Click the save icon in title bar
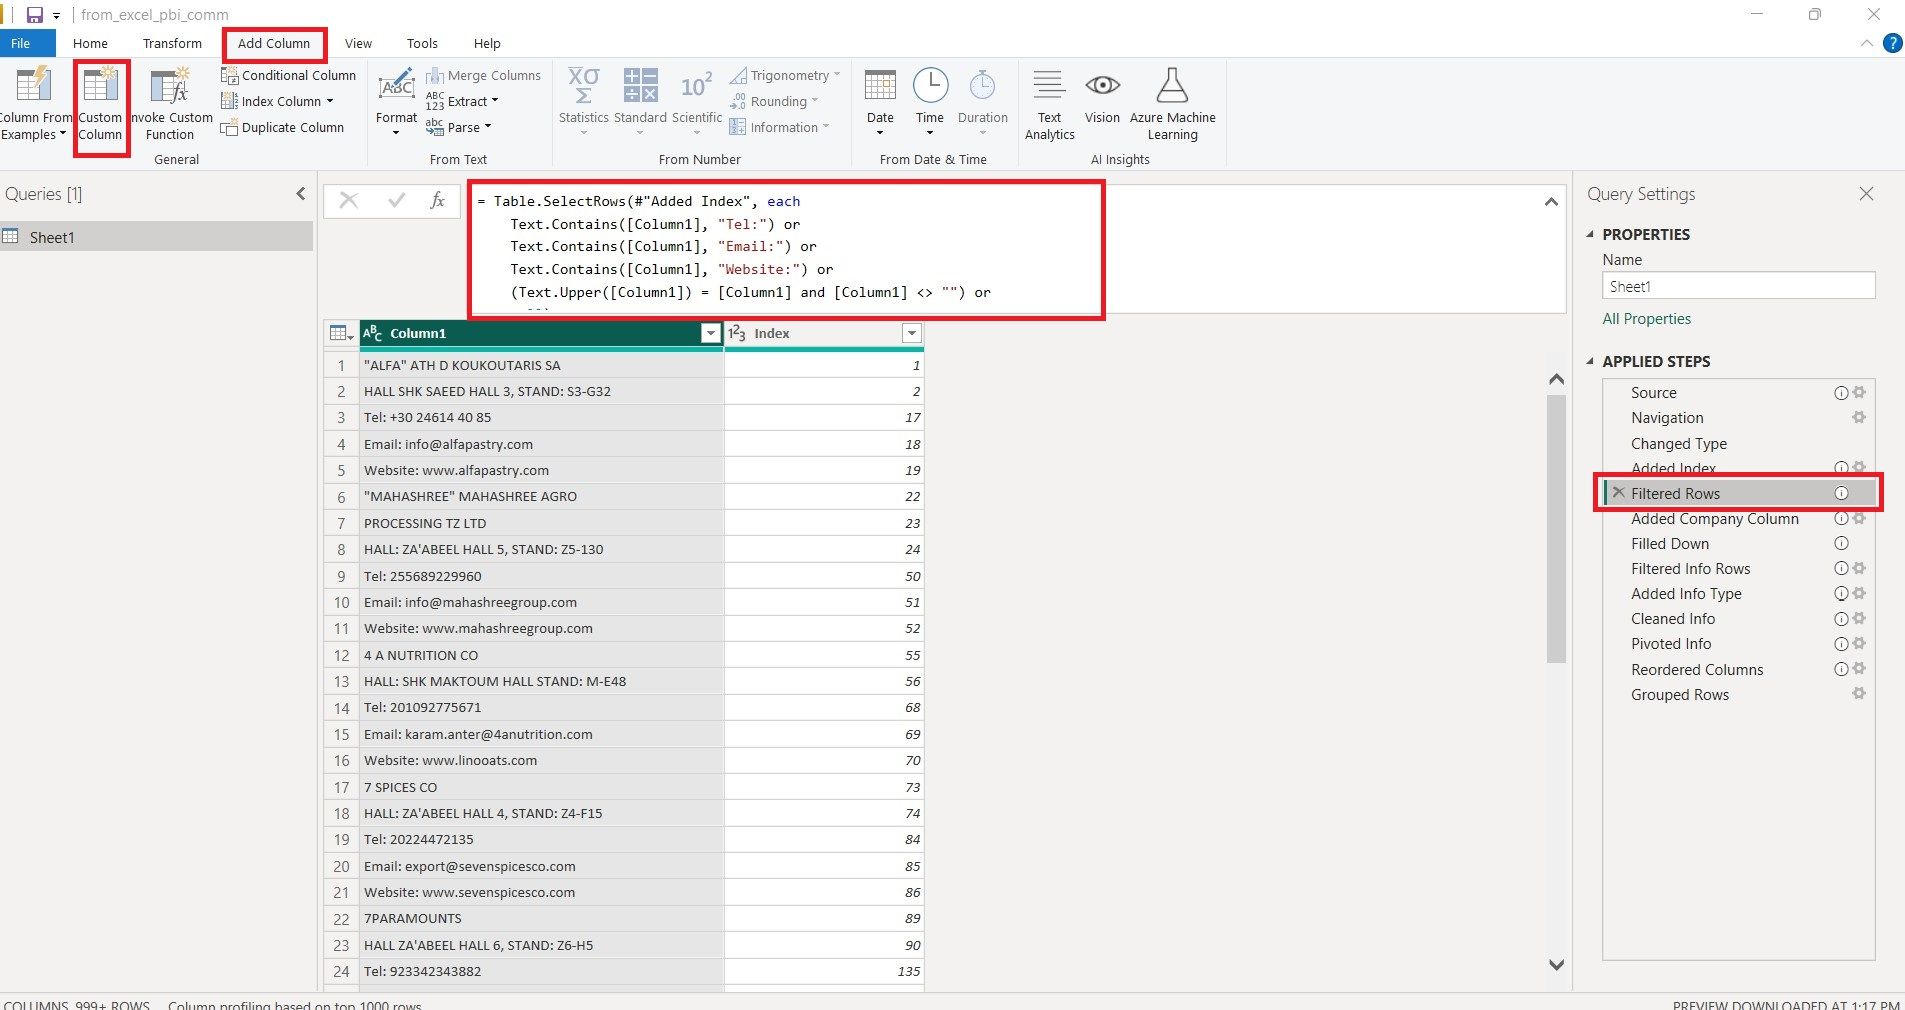This screenshot has width=1905, height=1010. pyautogui.click(x=34, y=15)
